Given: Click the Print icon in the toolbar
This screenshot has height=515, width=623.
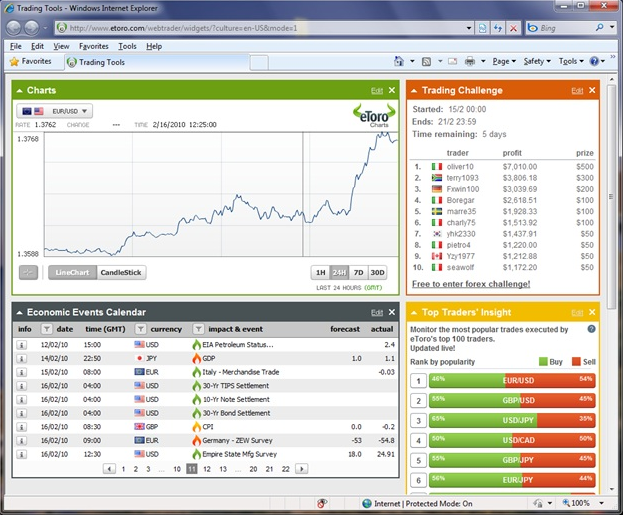Looking at the screenshot, I should coord(470,61).
